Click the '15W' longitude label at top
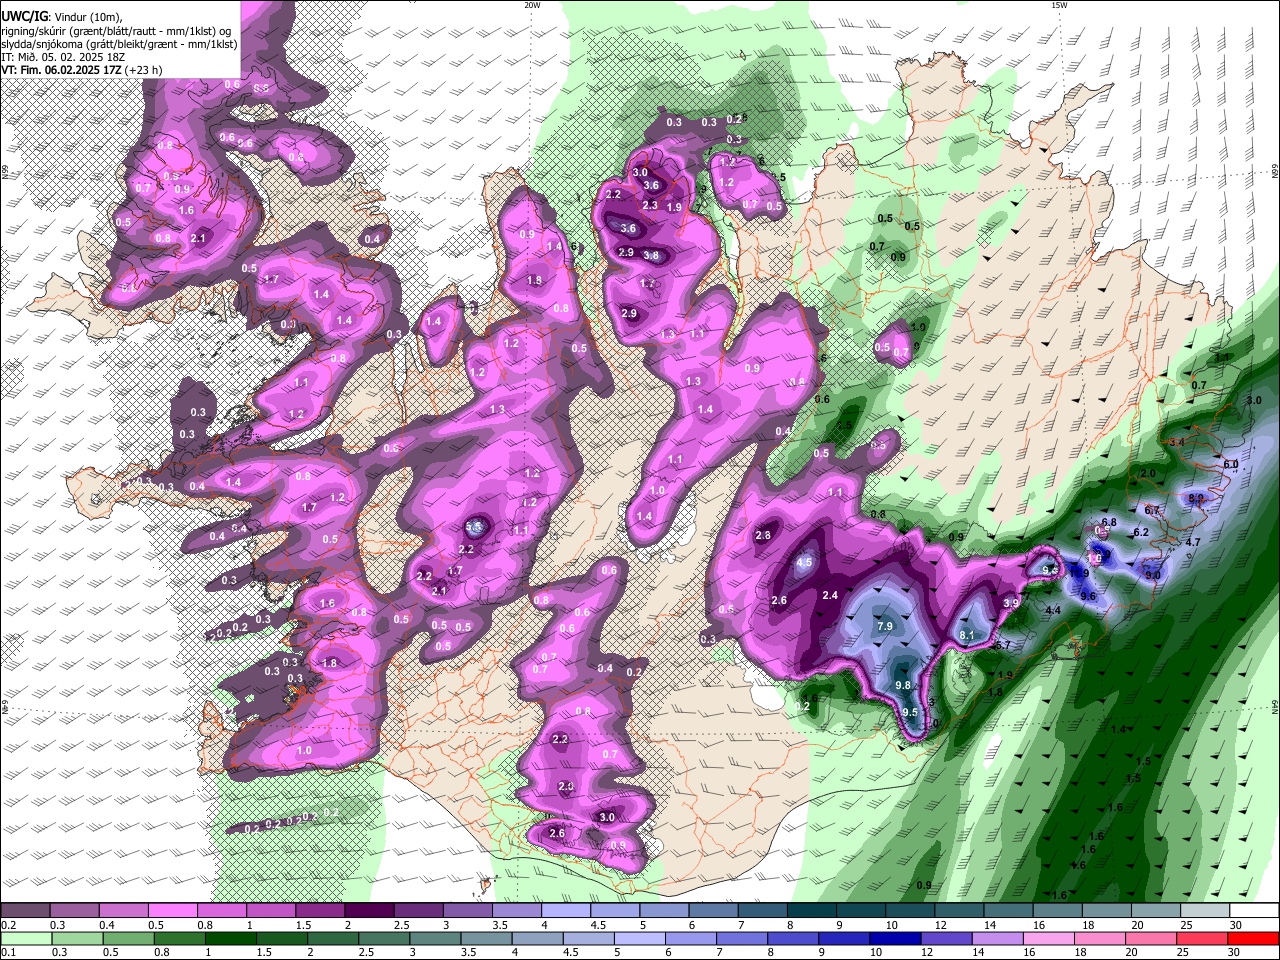Screen dimensions: 1280x960 click(x=1059, y=5)
